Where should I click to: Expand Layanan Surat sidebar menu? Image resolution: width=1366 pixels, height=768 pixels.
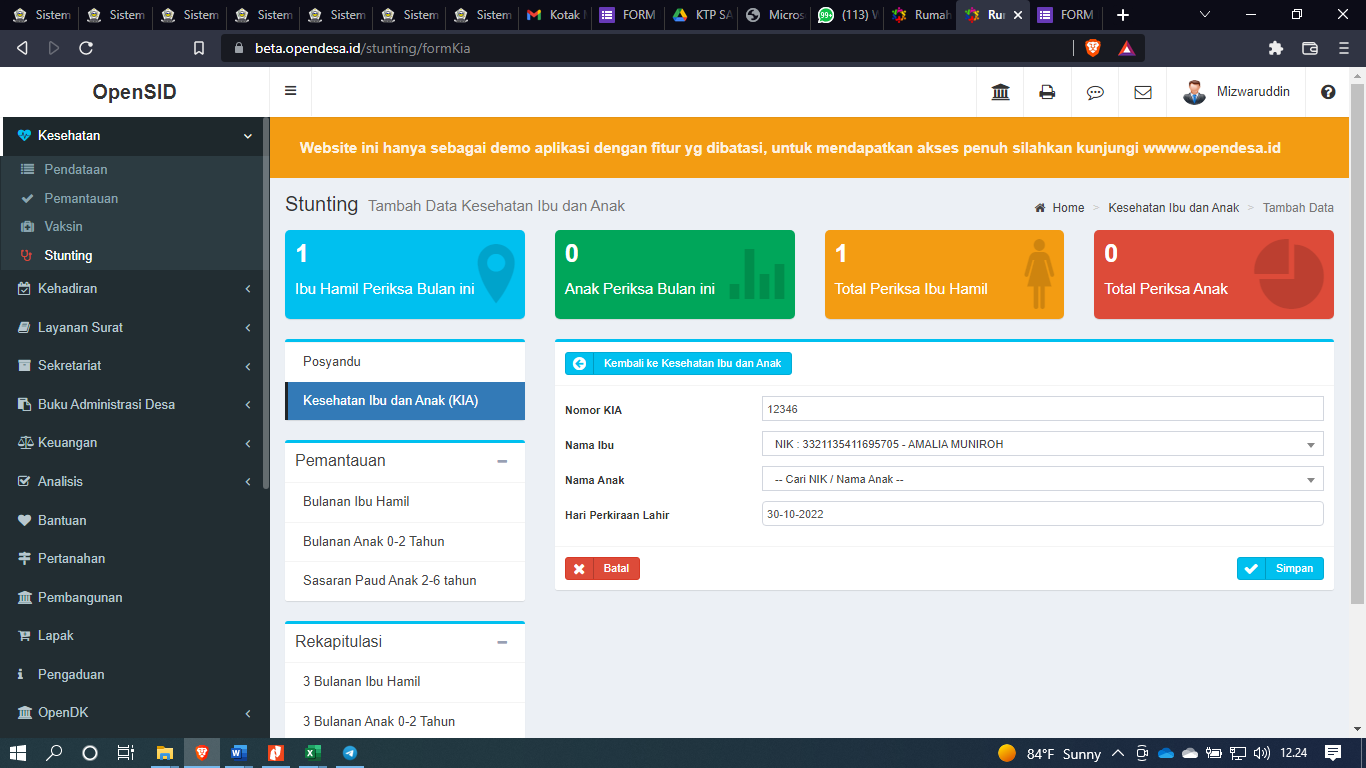(135, 327)
